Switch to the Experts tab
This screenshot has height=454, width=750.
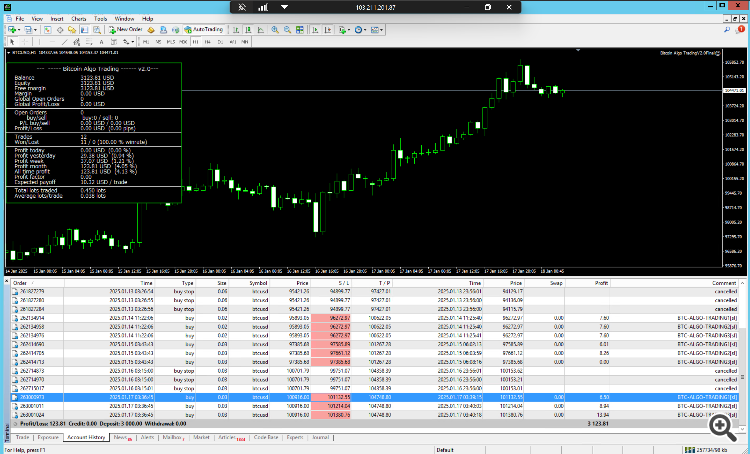click(x=295, y=437)
